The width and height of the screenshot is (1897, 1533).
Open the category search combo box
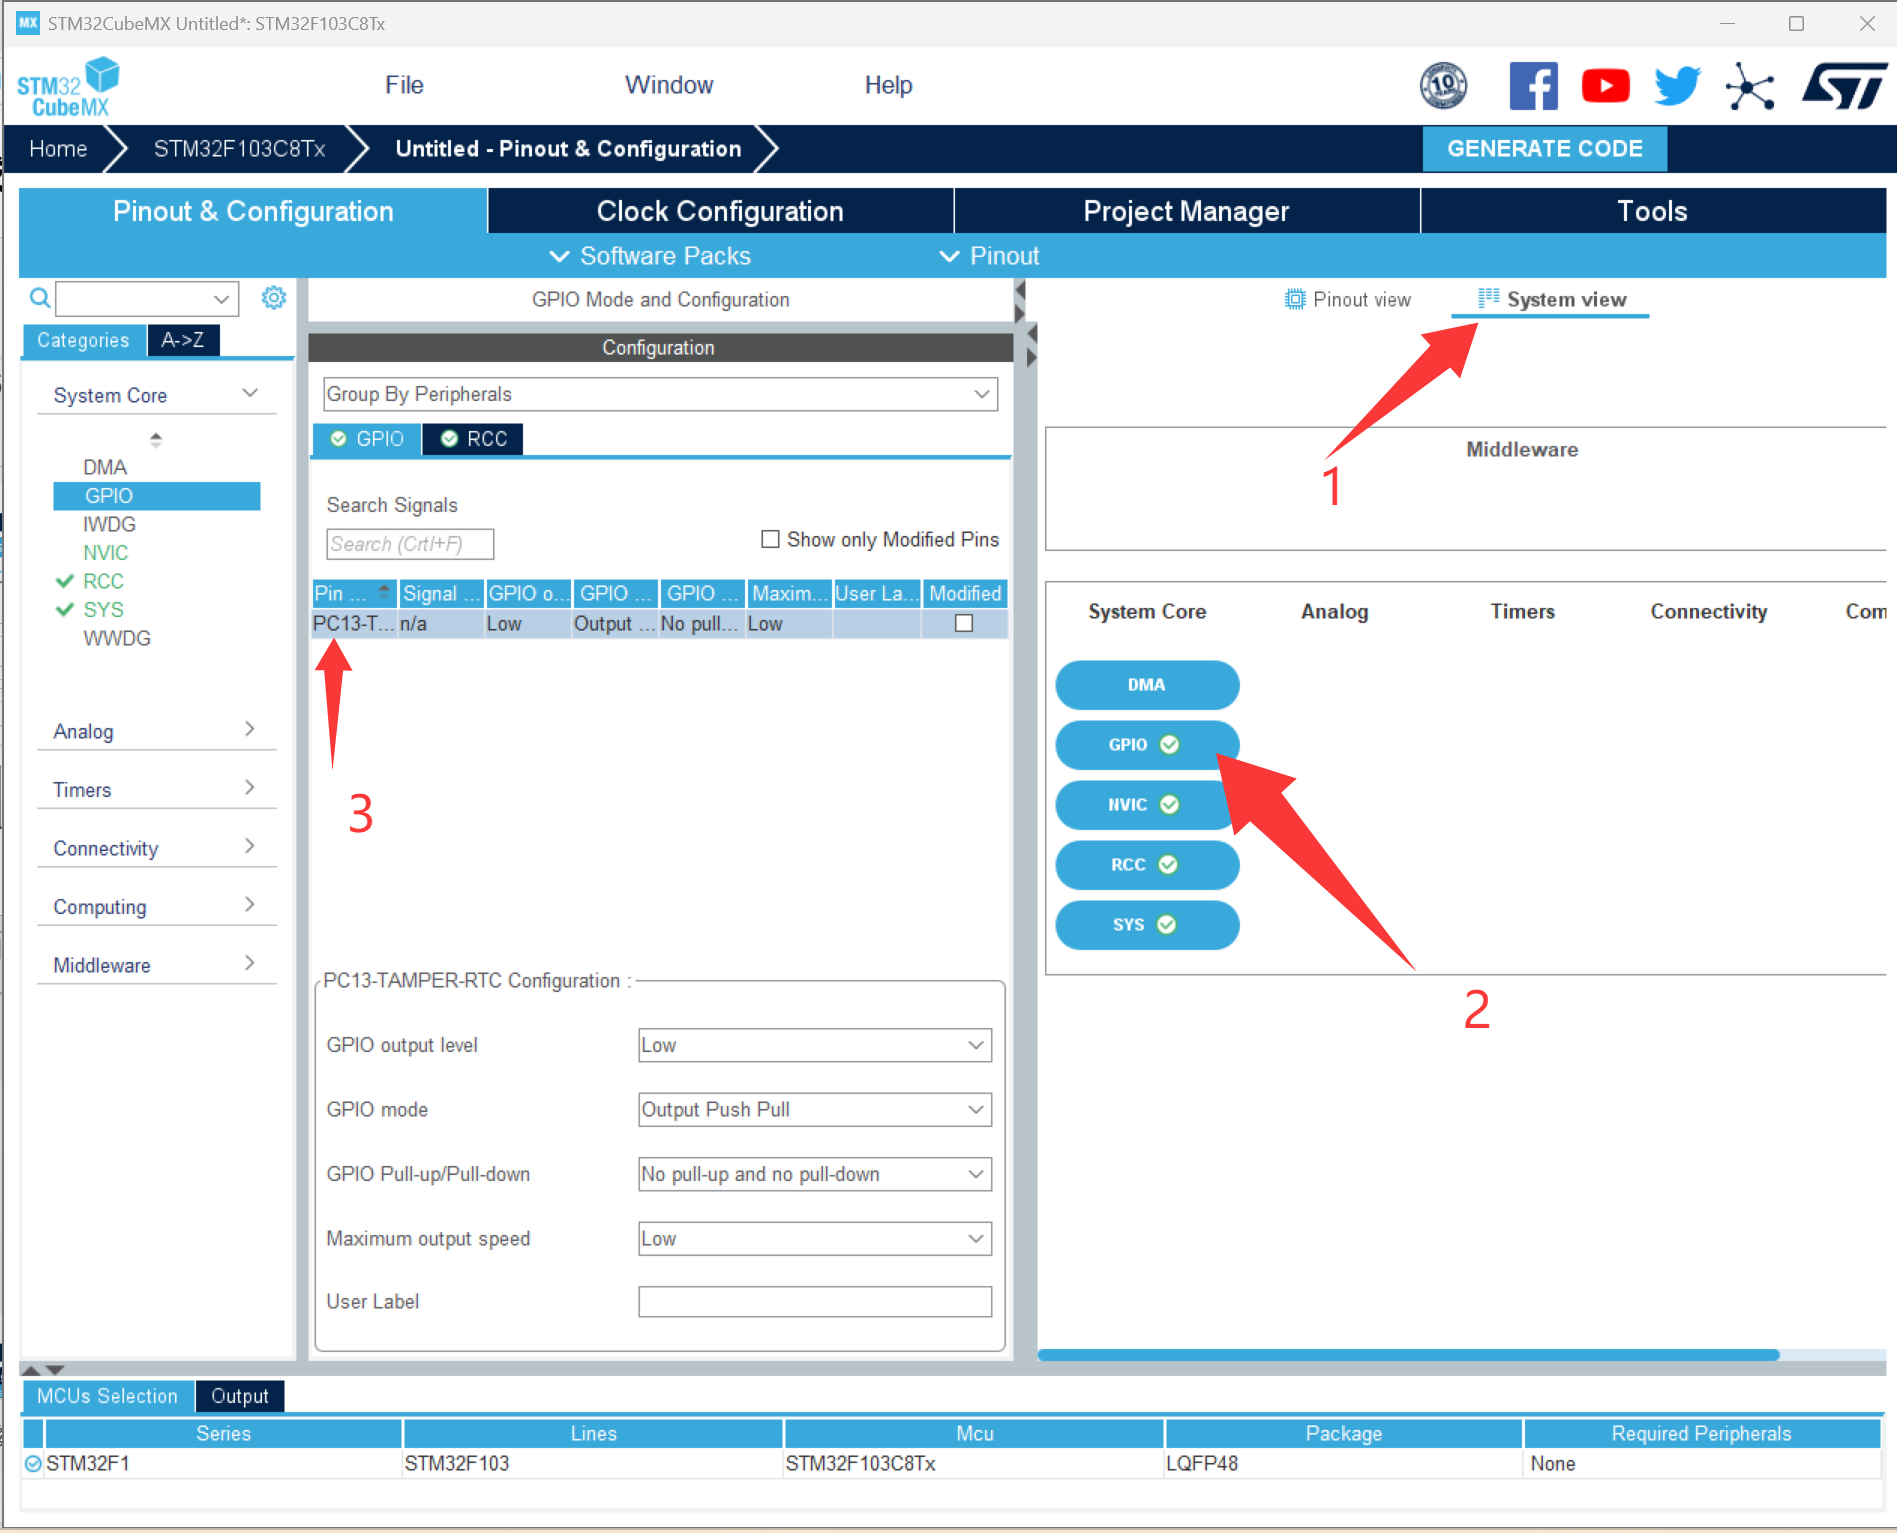[147, 298]
